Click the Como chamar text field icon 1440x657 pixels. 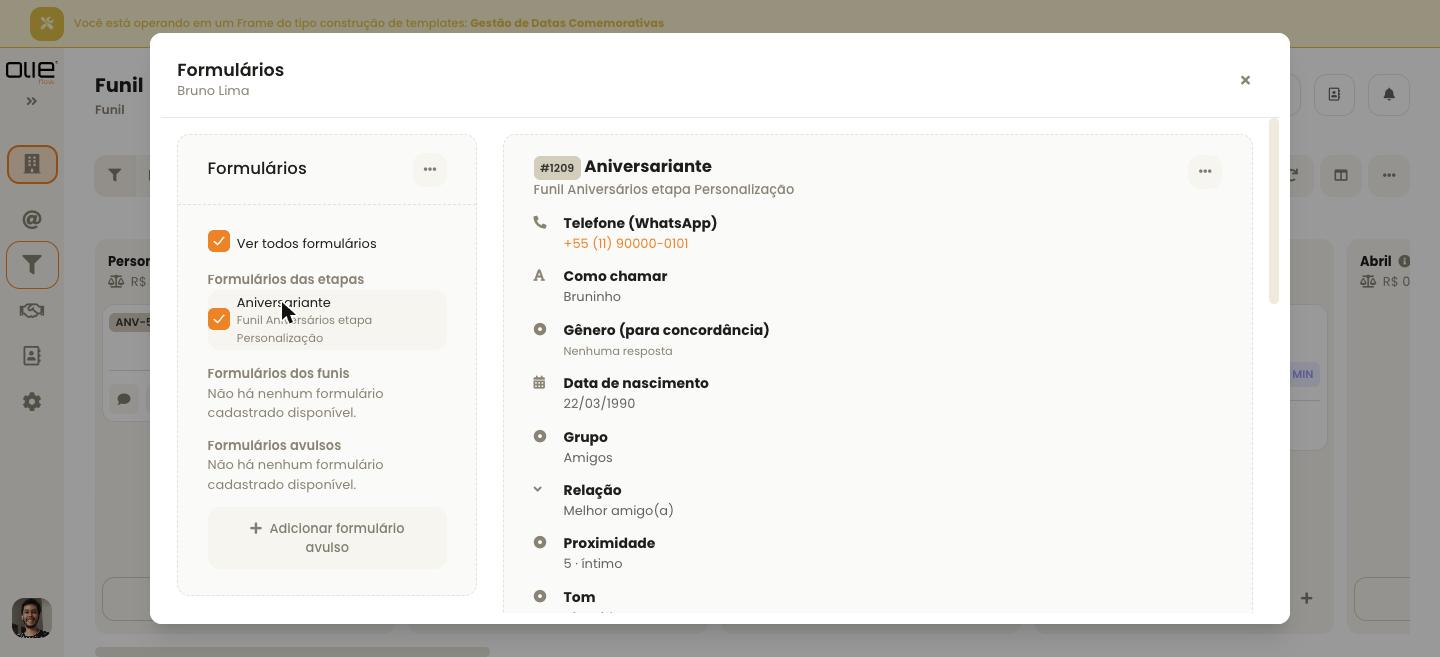[539, 275]
